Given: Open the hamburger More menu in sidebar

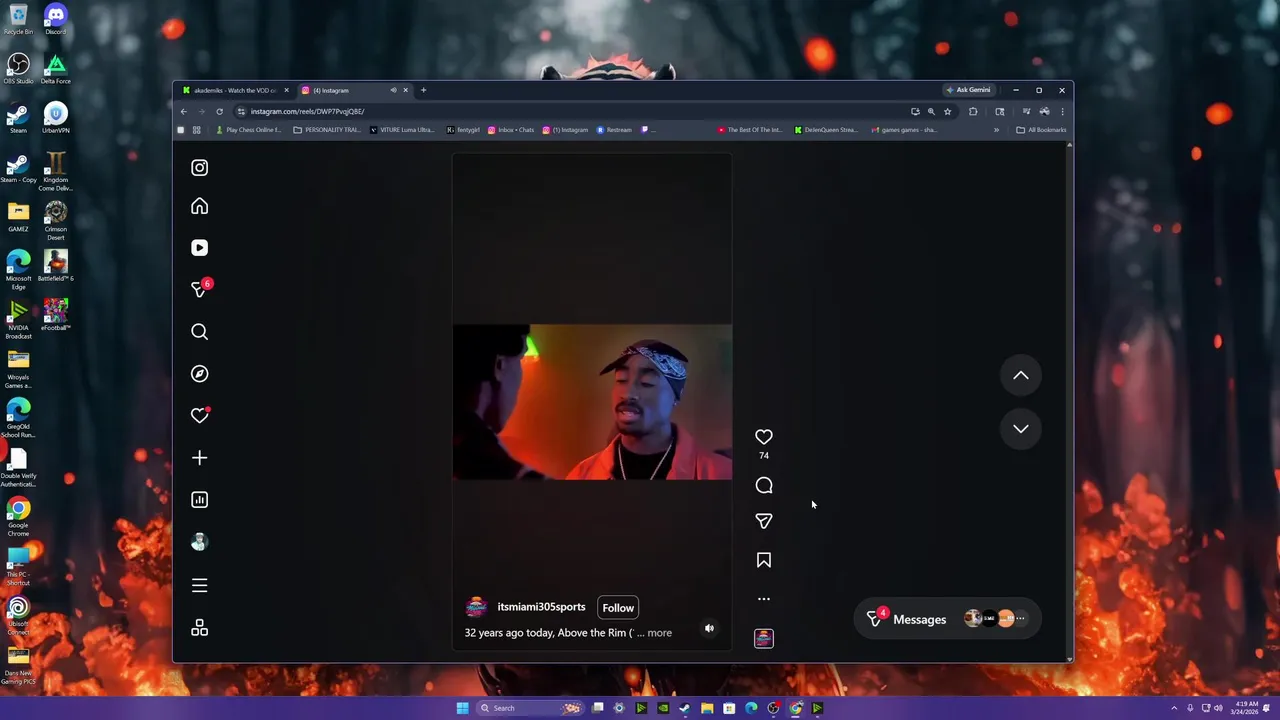Looking at the screenshot, I should click(199, 586).
